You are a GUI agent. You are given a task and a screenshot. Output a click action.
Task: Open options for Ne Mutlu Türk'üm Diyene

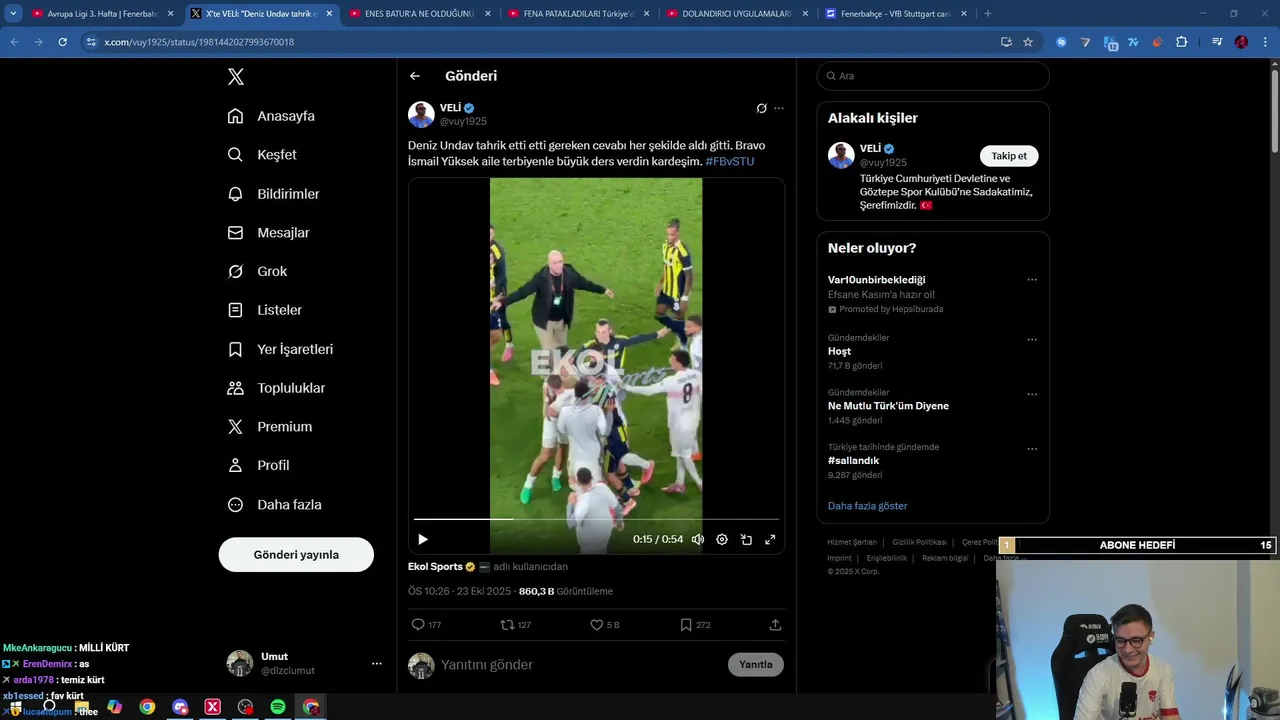[x=1032, y=394]
